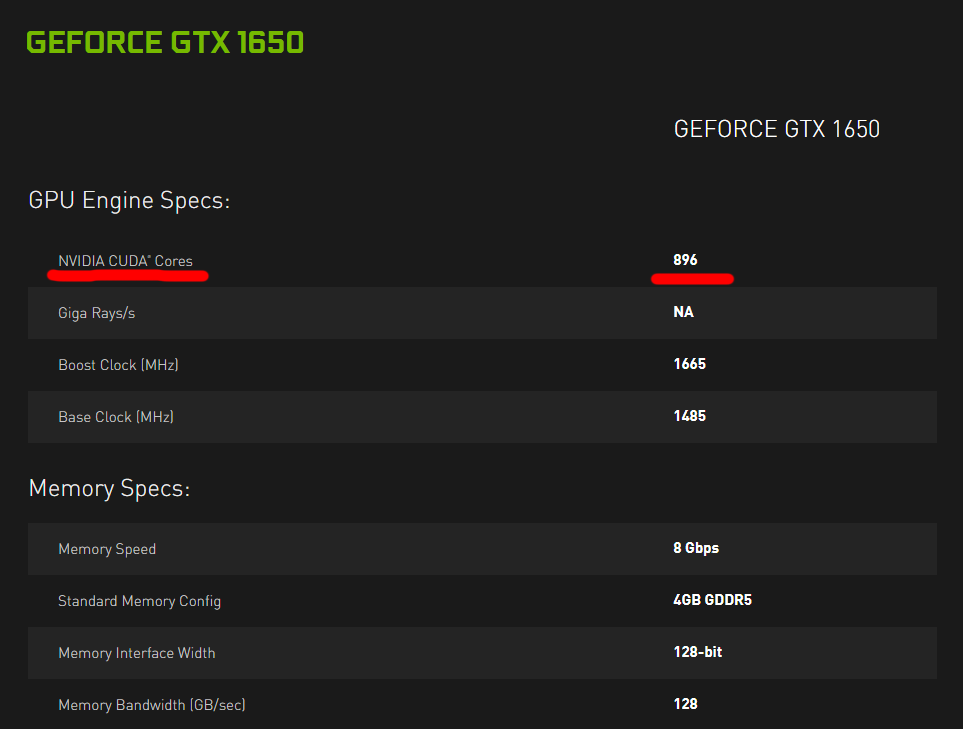Click the green GEFORCE GTX 1650 title
The height and width of the screenshot is (729, 963).
[x=165, y=42]
